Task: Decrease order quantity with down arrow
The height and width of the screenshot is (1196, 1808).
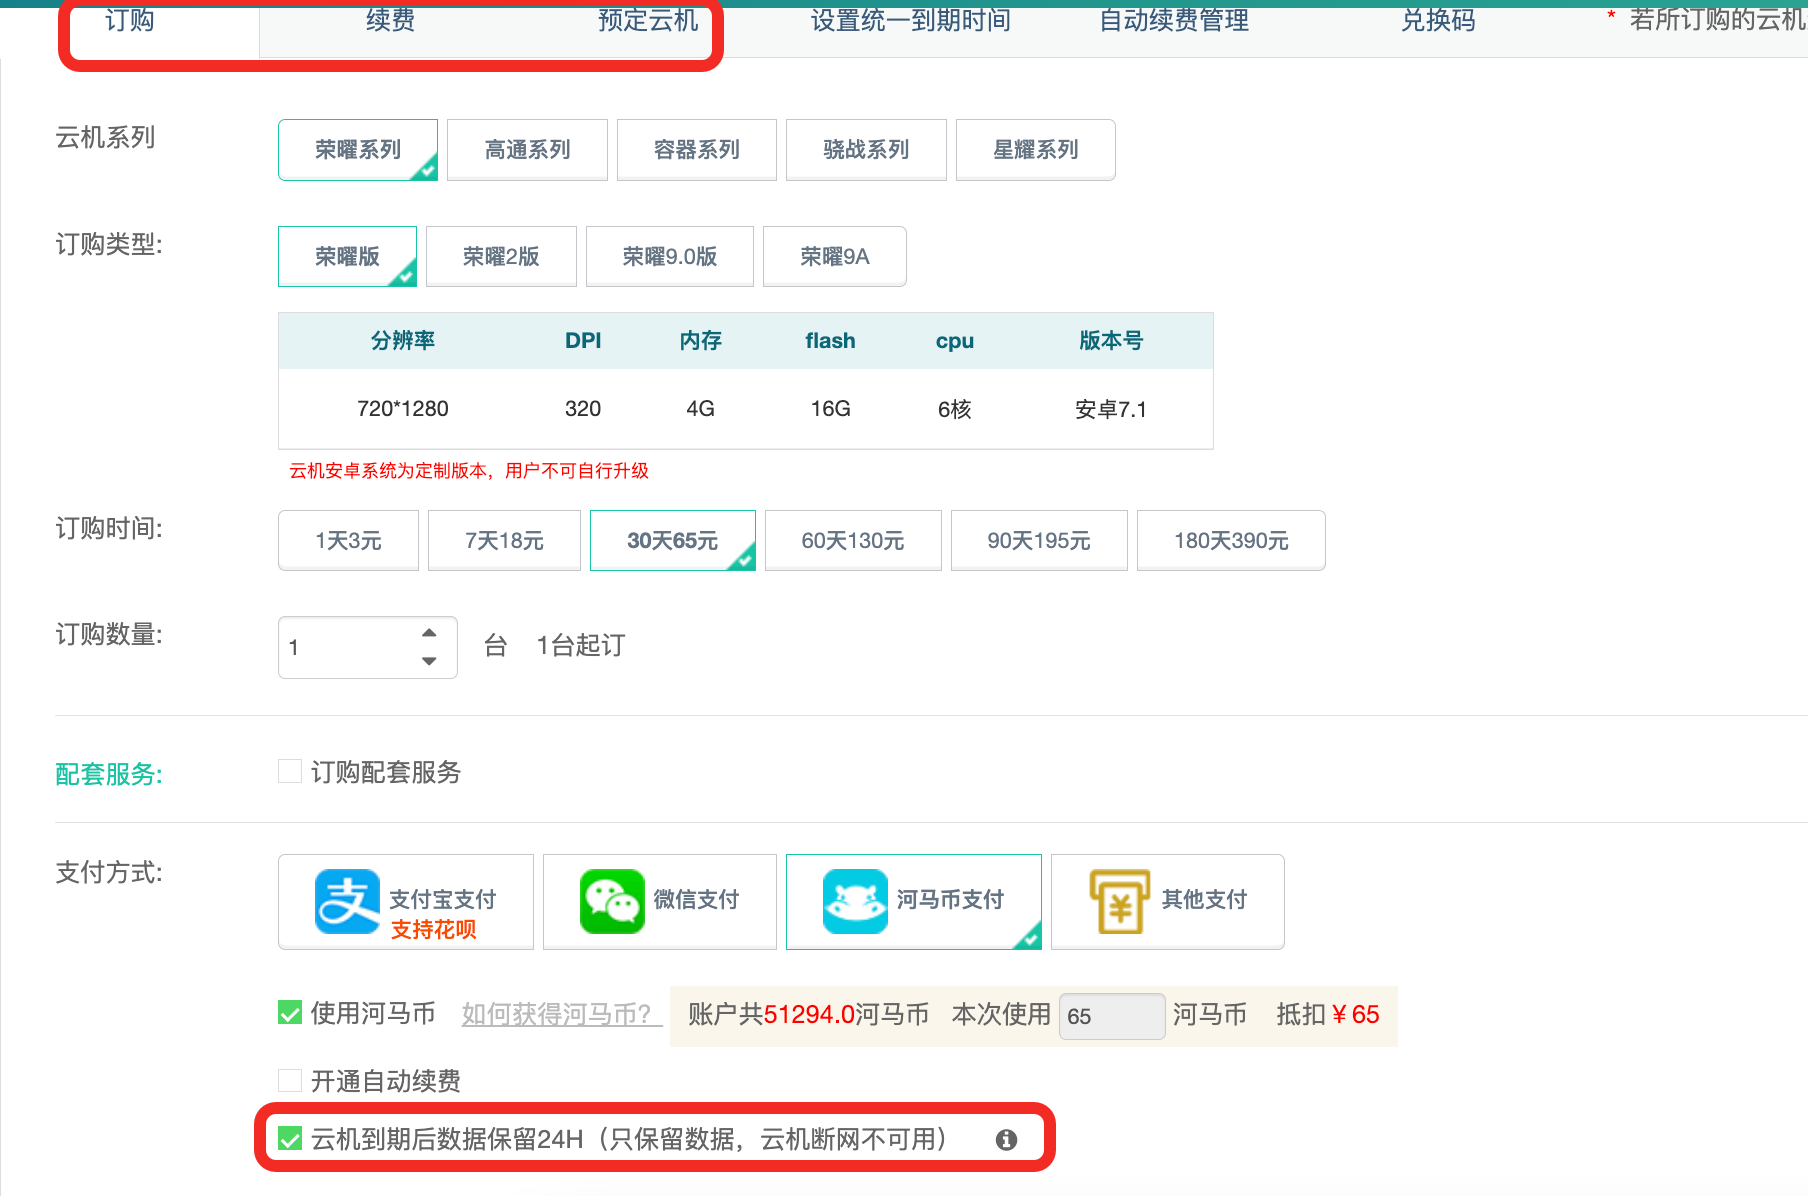Action: click(x=429, y=661)
